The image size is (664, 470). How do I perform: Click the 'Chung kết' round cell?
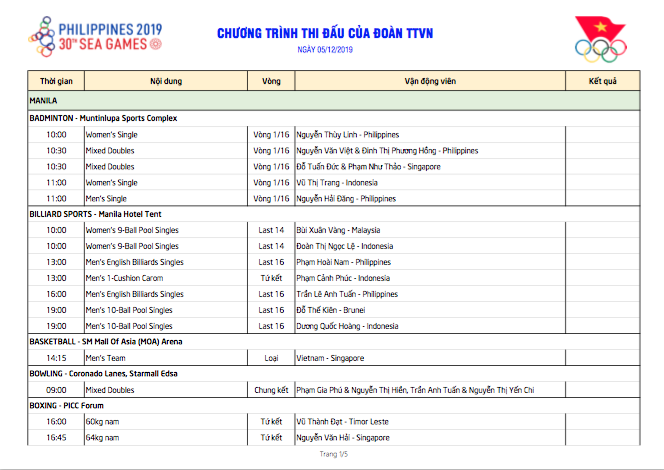[271, 390]
